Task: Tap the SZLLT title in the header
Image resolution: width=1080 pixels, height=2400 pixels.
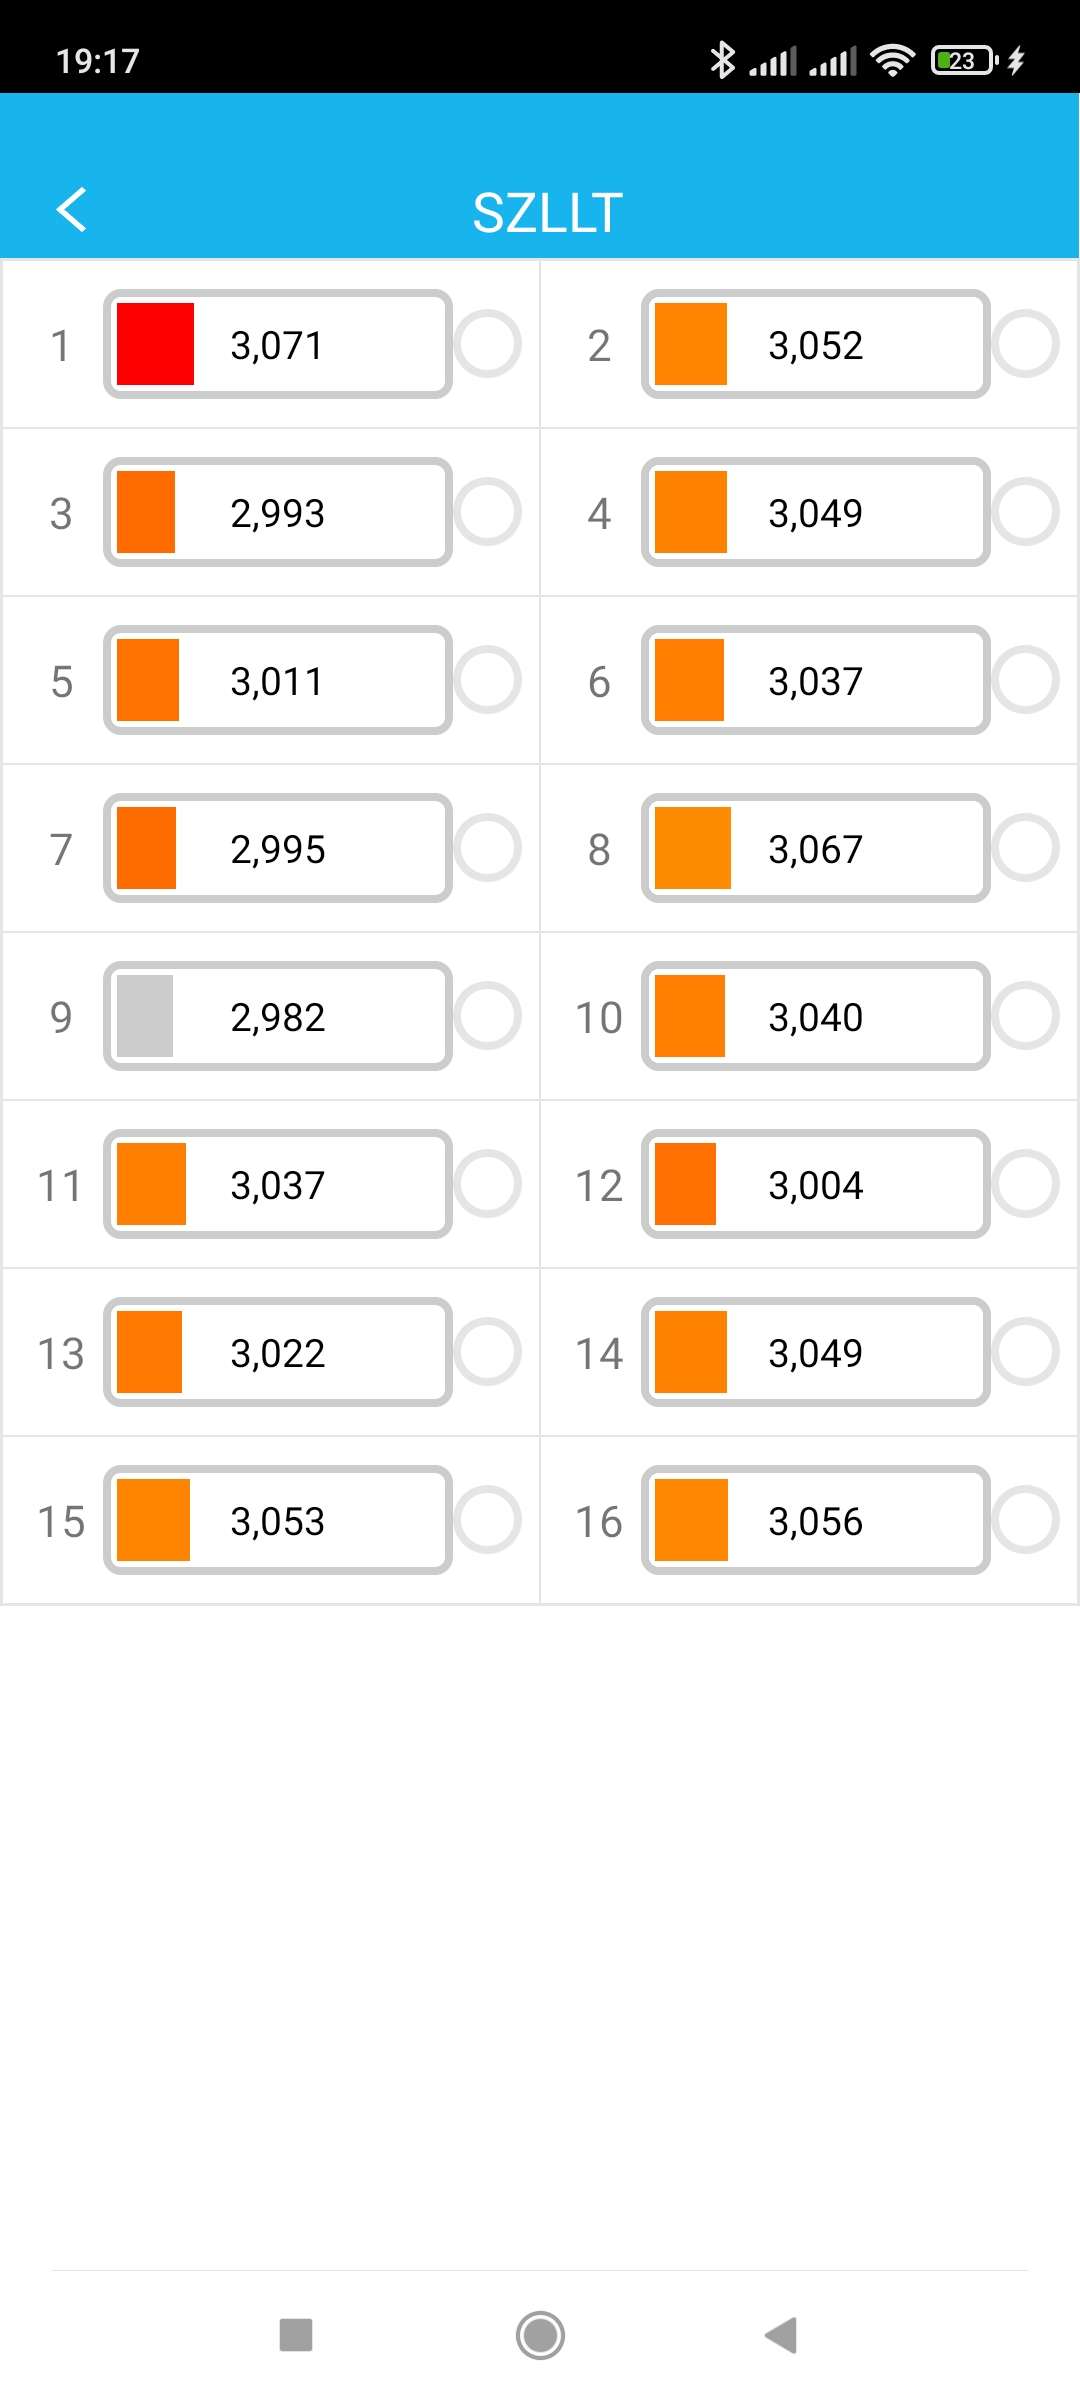Action: 547,212
